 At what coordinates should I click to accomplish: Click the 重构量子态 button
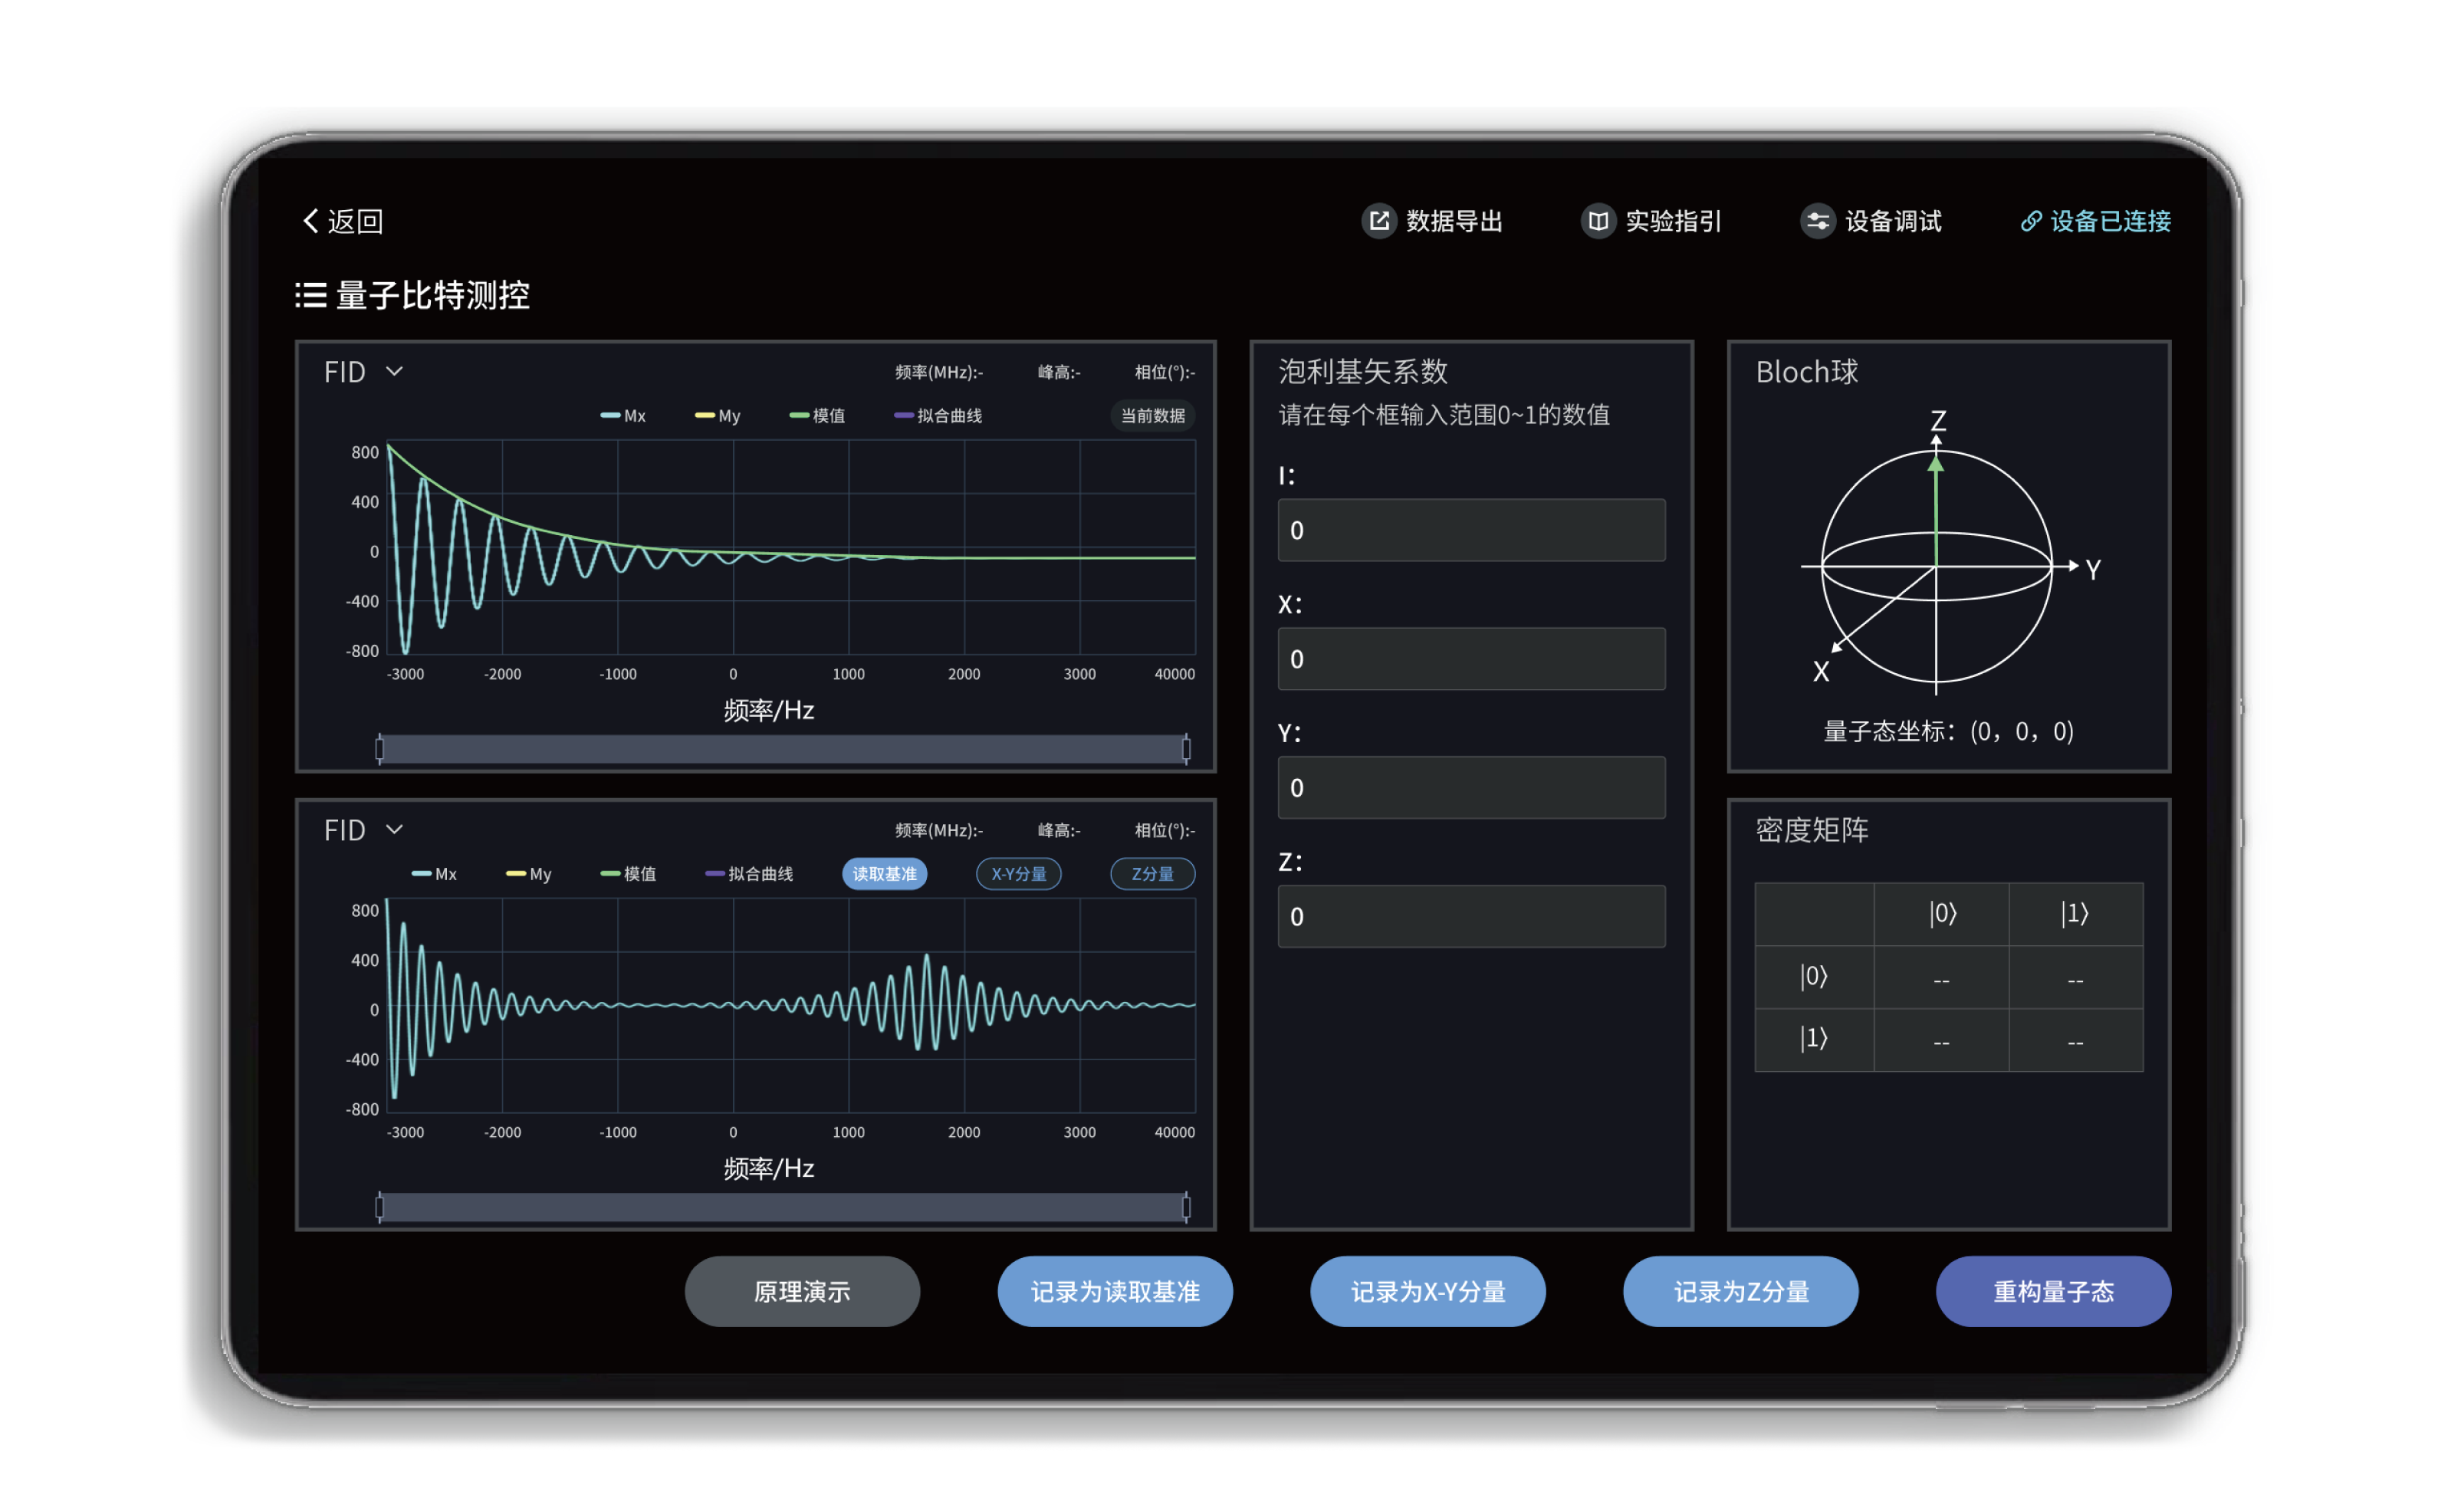[x=2052, y=1291]
